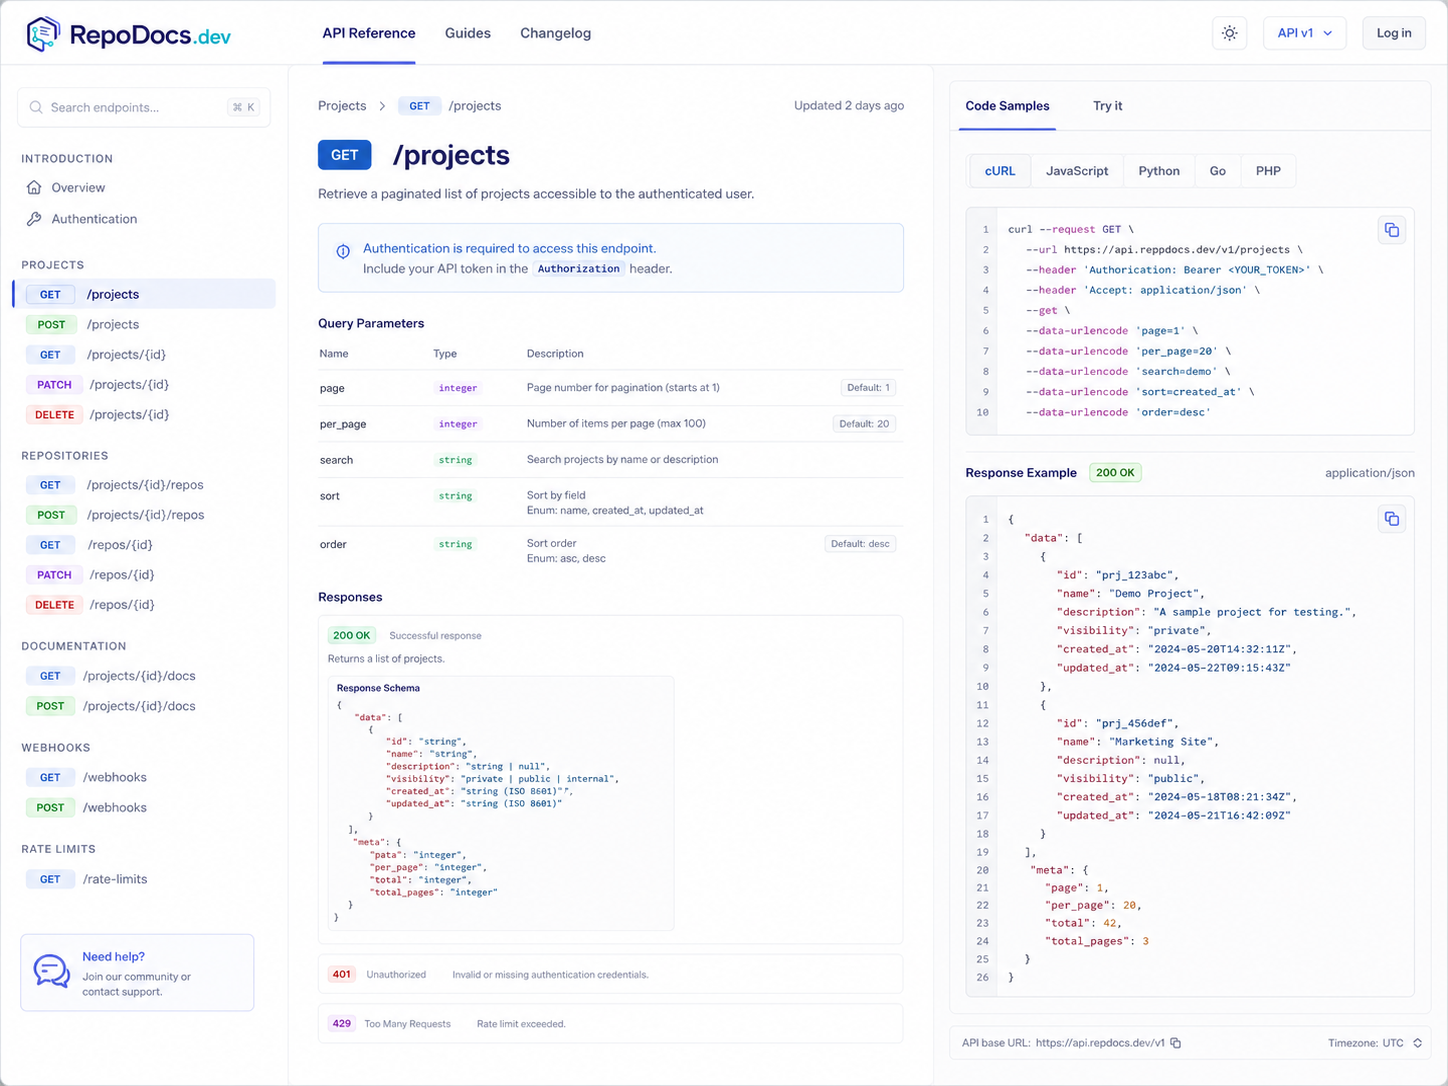Click the search magnifier icon
The height and width of the screenshot is (1086, 1448).
[36, 107]
